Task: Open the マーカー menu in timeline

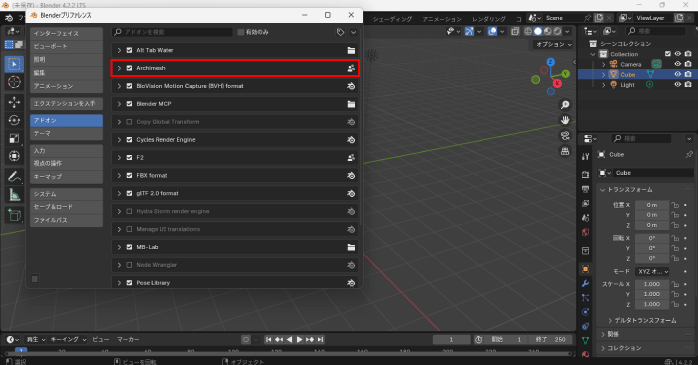Action: coord(128,340)
